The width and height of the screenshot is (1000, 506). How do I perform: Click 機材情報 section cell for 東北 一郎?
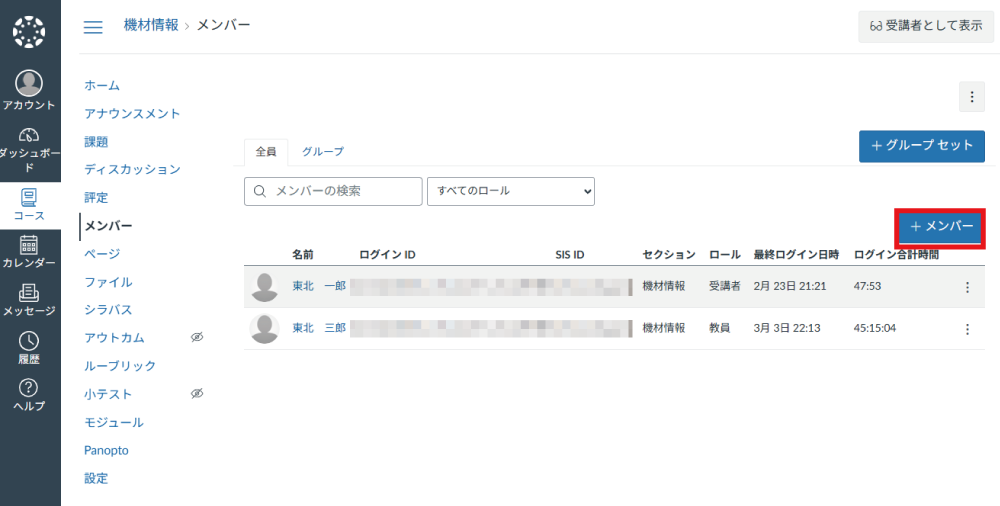point(664,286)
